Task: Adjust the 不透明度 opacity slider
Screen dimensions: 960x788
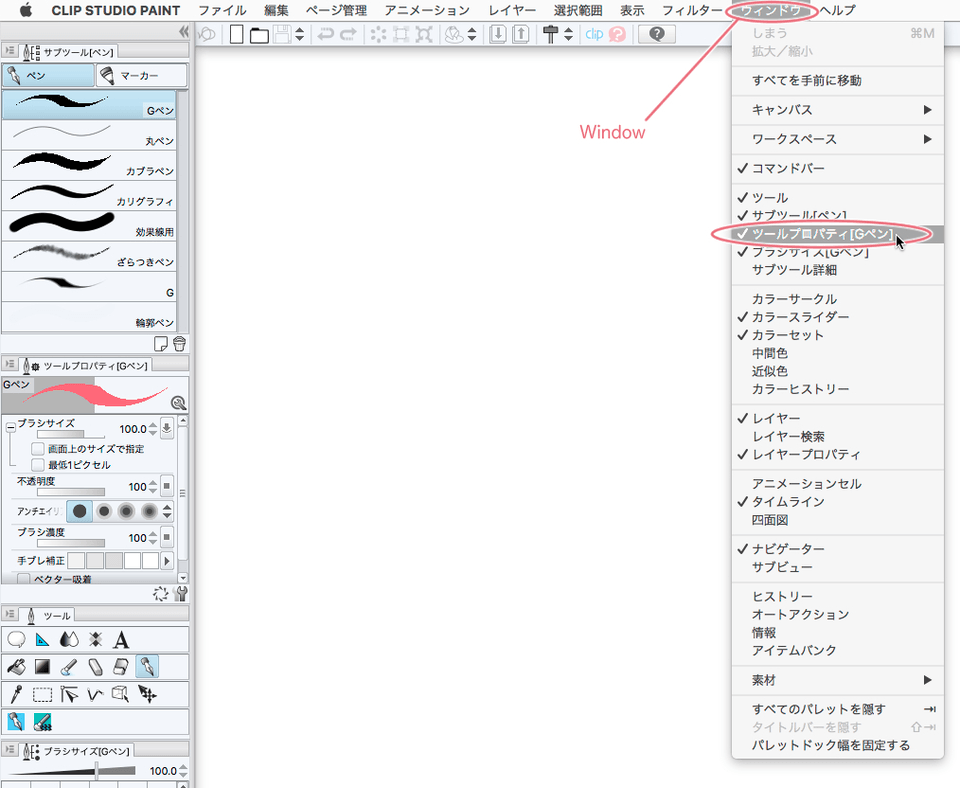Action: (60, 492)
